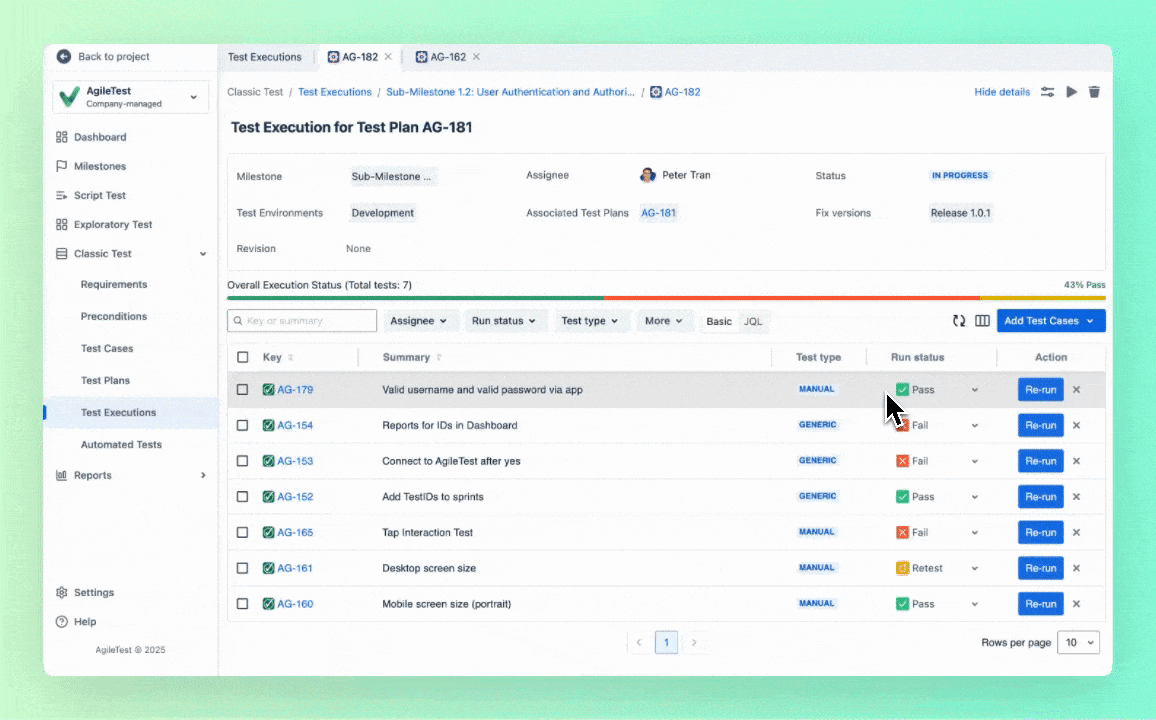
Task: Open the filter settings sliders icon
Action: click(x=1047, y=92)
